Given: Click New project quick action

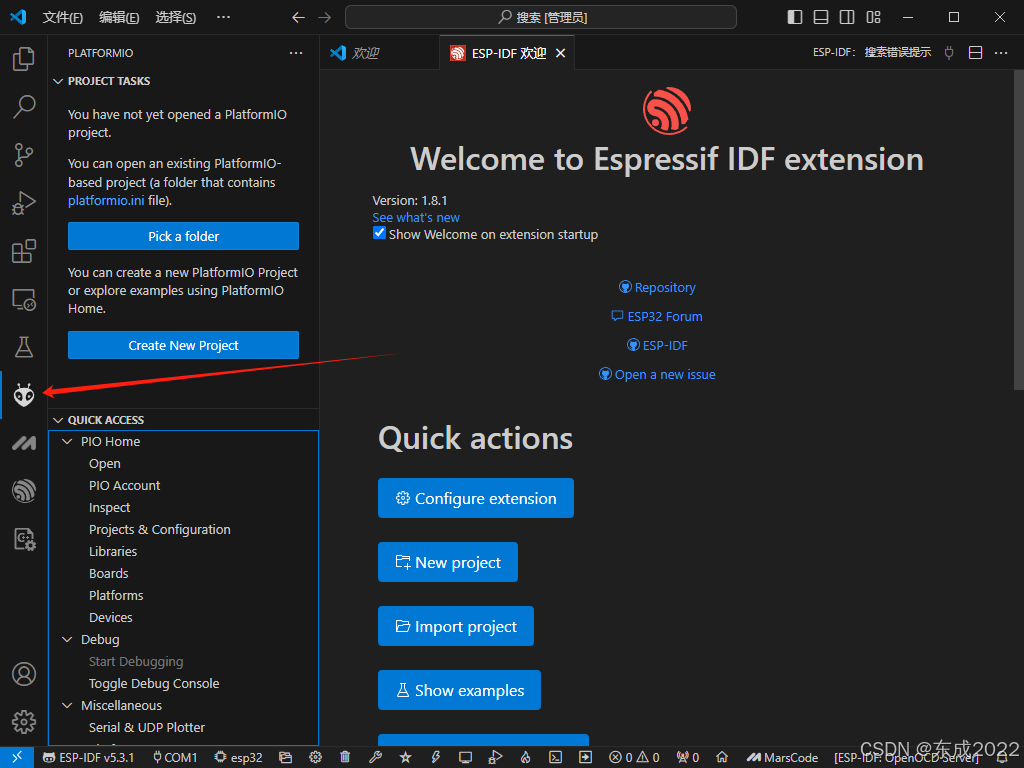Looking at the screenshot, I should (x=448, y=562).
